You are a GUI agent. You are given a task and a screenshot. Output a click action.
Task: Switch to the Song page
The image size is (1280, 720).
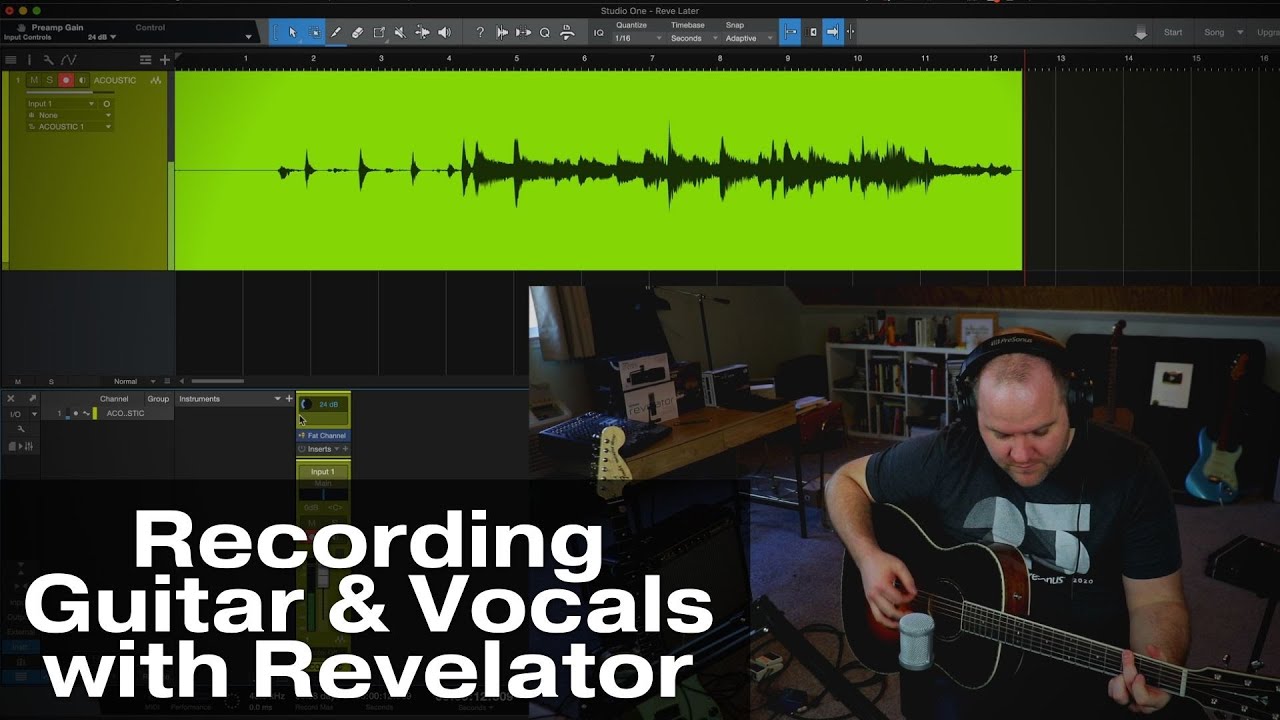tap(1214, 32)
